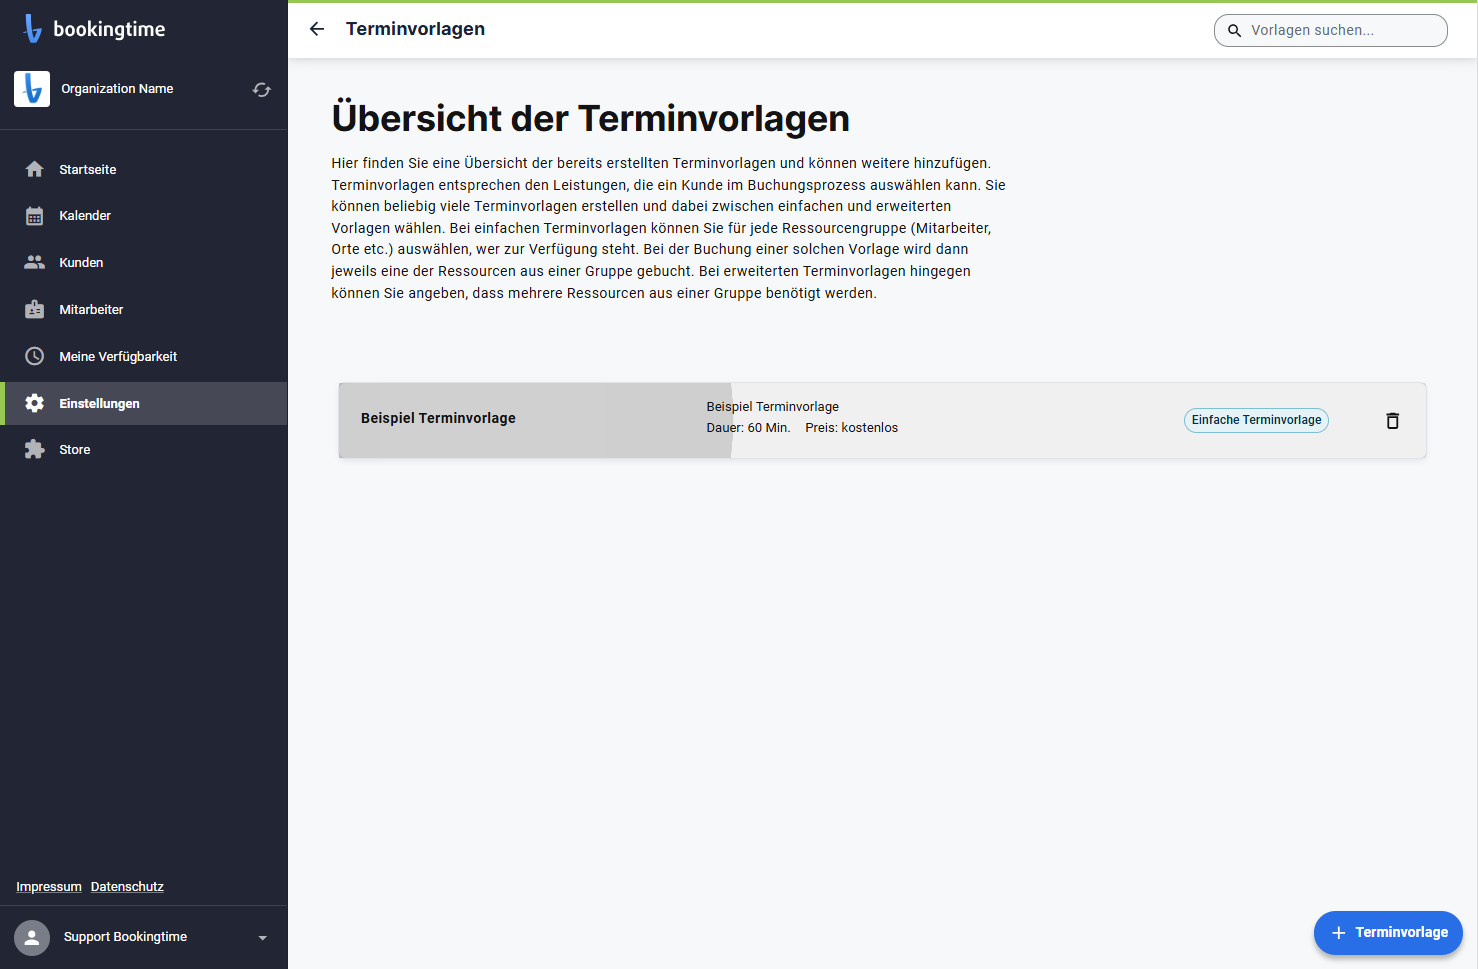This screenshot has width=1478, height=969.
Task: Open Kunden menu item
Action: 144,262
